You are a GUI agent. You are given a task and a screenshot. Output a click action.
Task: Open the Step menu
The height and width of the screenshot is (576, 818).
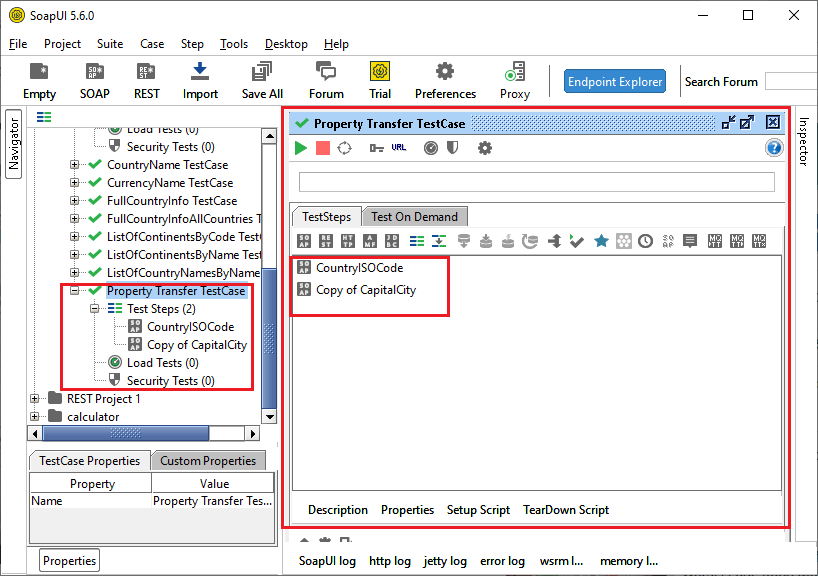click(192, 44)
